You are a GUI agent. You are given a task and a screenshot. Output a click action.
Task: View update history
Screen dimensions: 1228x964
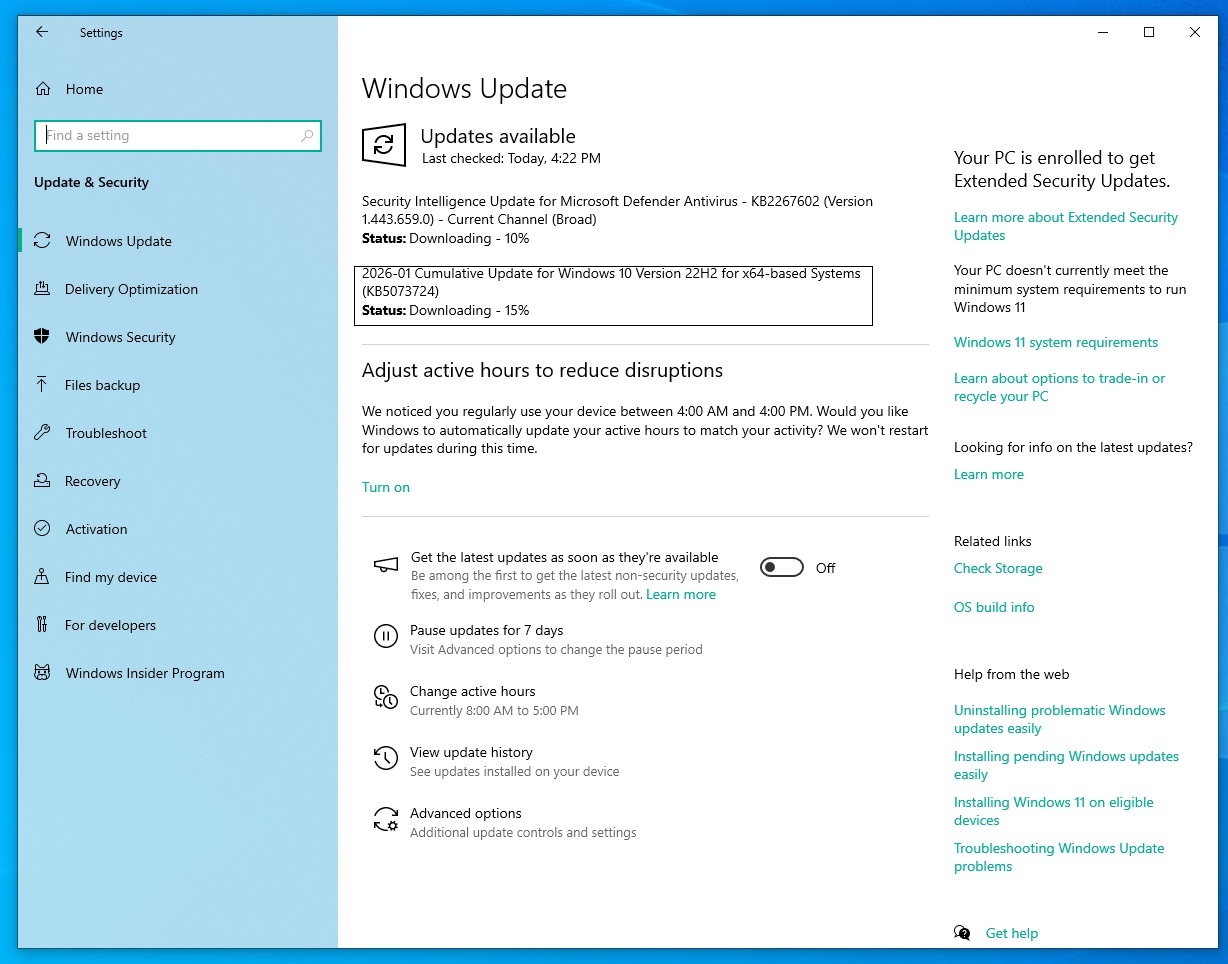[471, 752]
